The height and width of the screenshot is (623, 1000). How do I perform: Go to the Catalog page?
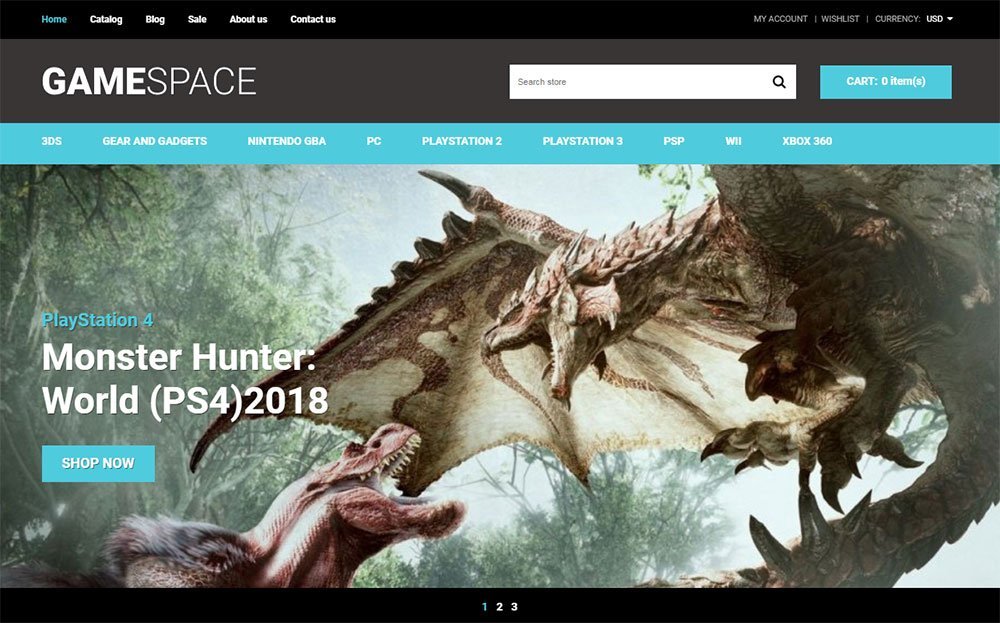point(106,19)
